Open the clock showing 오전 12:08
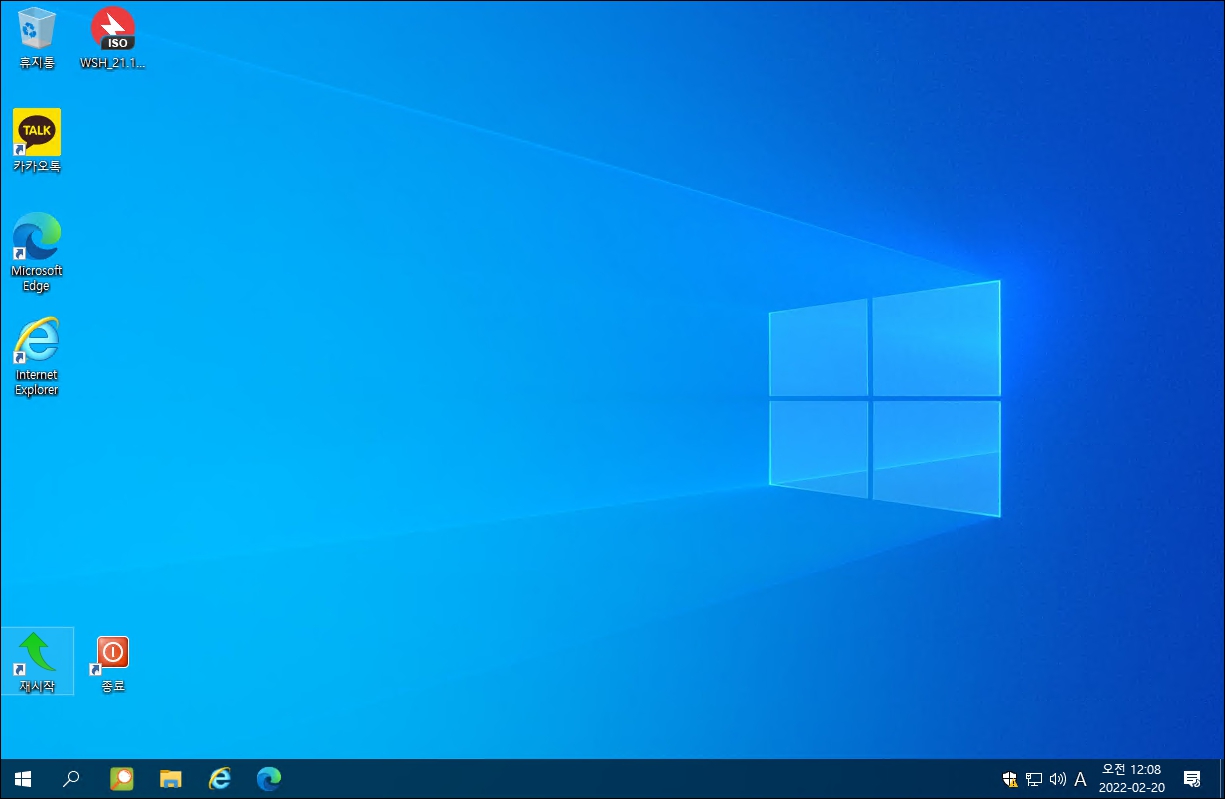The image size is (1225, 799). pyautogui.click(x=1131, y=778)
